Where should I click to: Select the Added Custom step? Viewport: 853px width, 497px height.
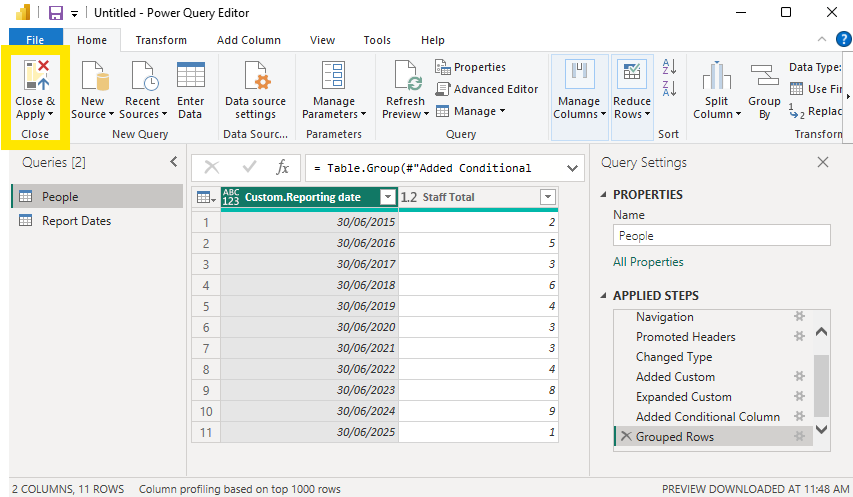point(675,376)
